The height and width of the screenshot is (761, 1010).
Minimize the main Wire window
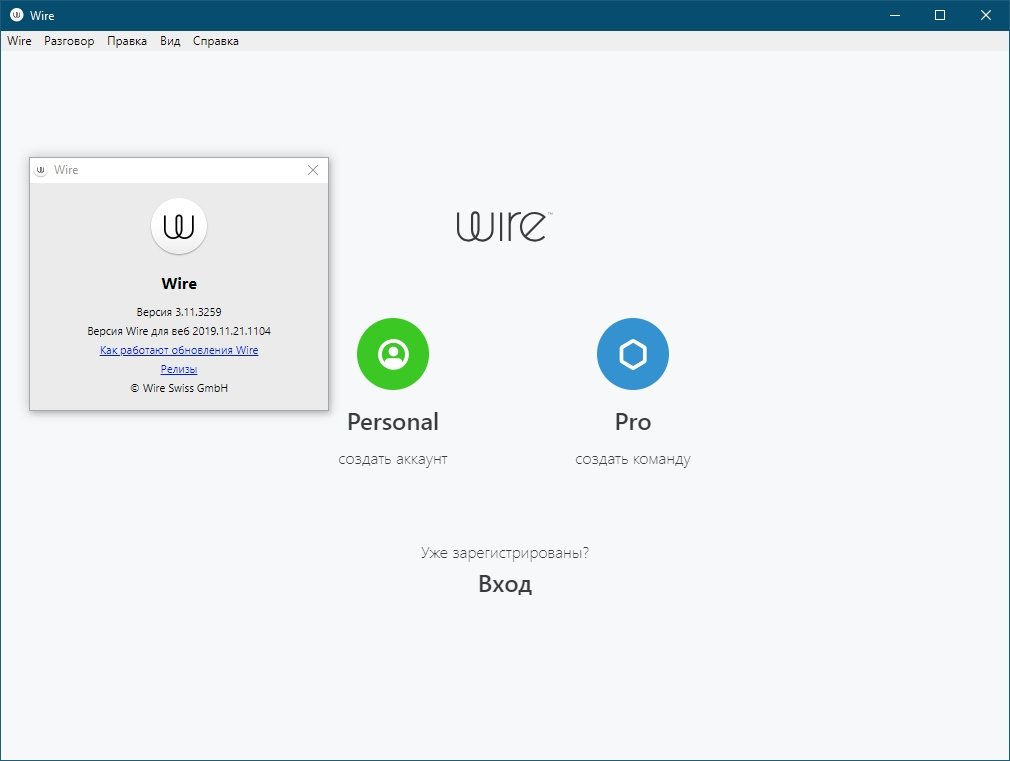point(895,15)
